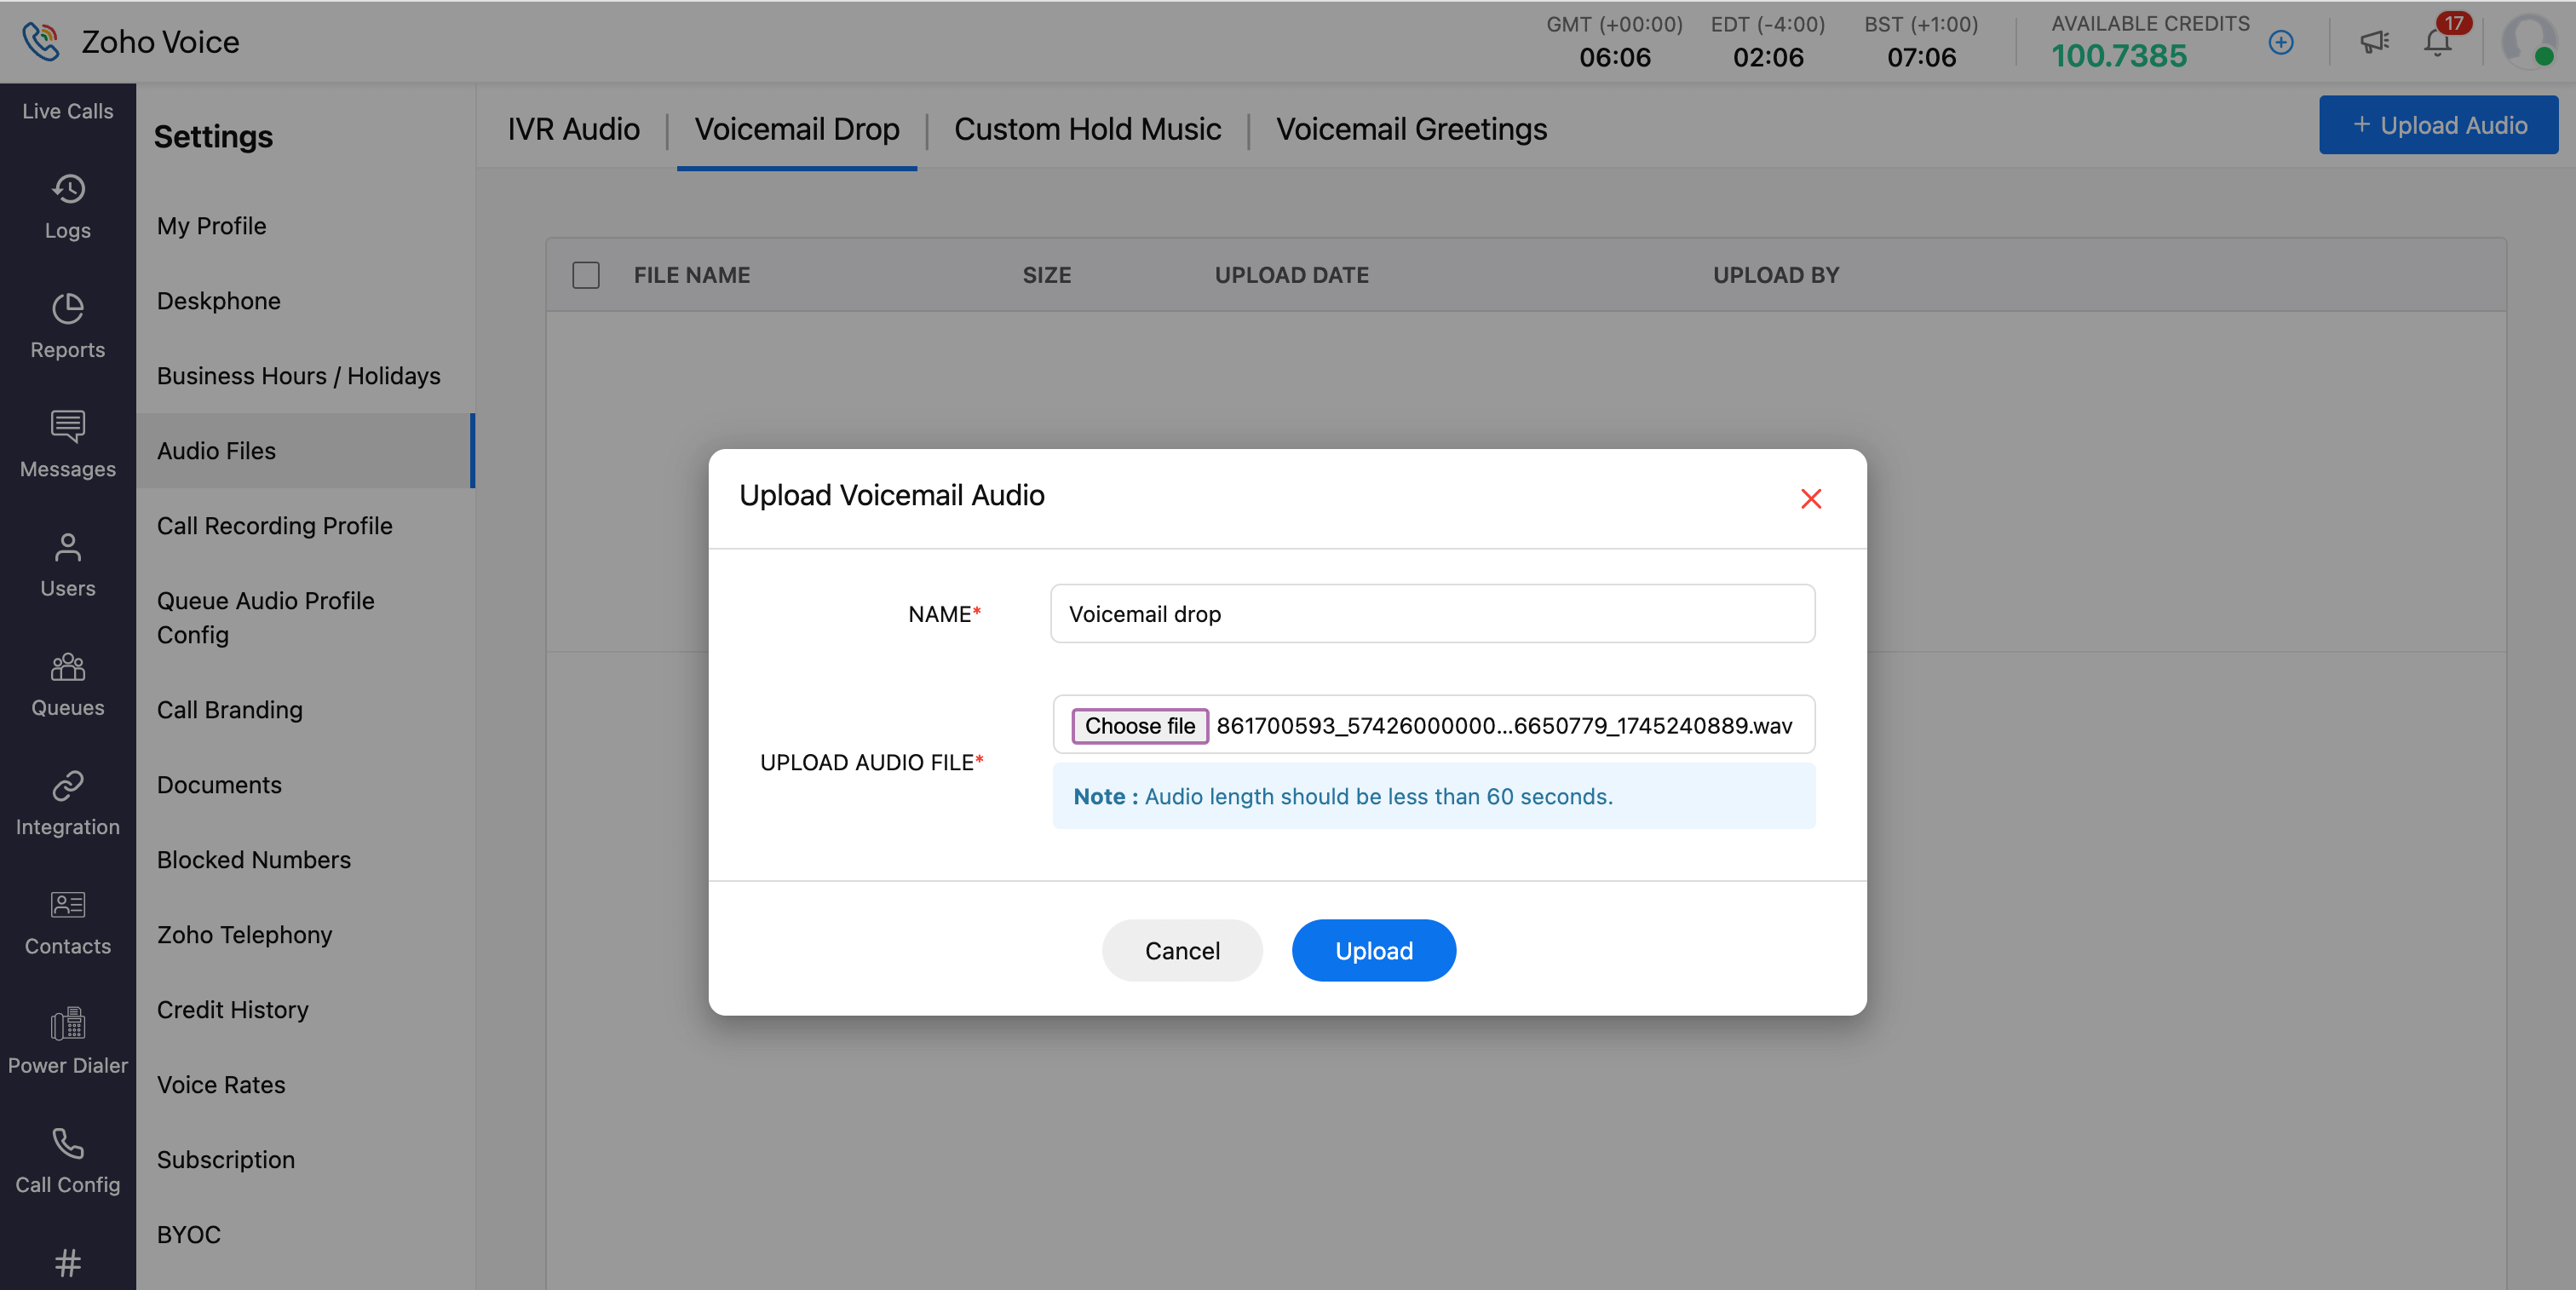
Task: Close the dialog with the red X
Action: click(x=1810, y=498)
